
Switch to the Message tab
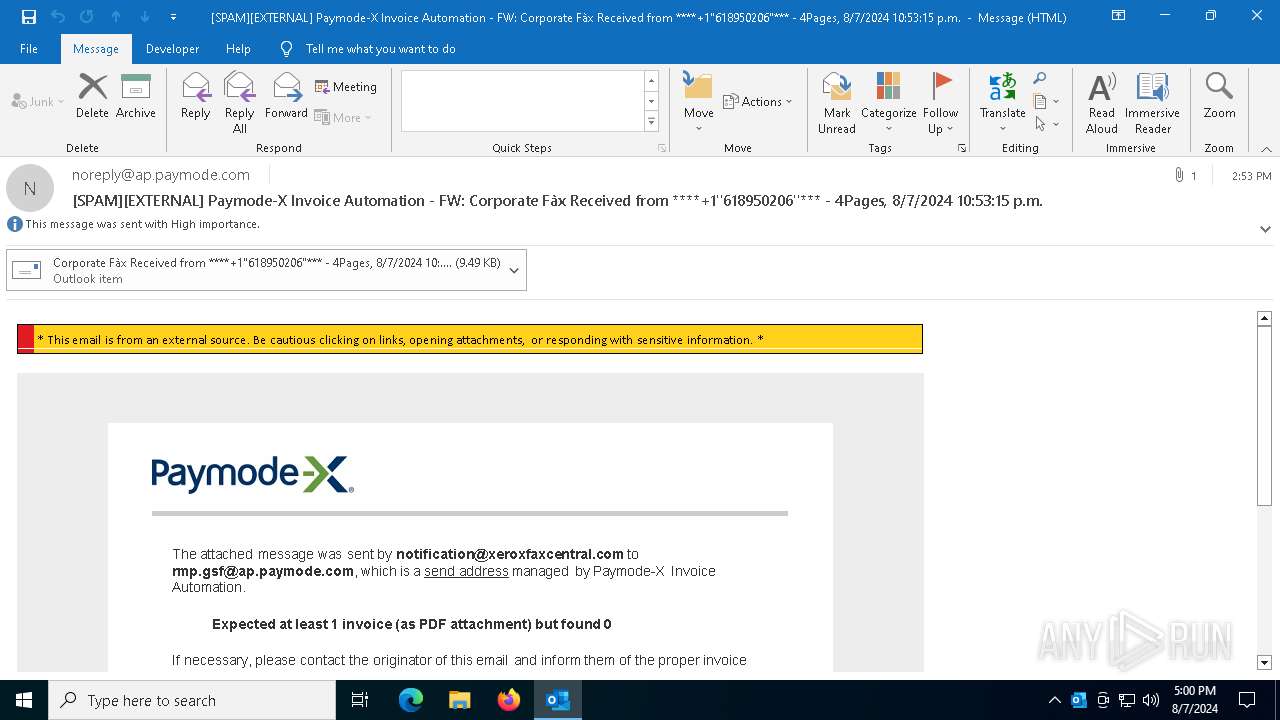96,49
